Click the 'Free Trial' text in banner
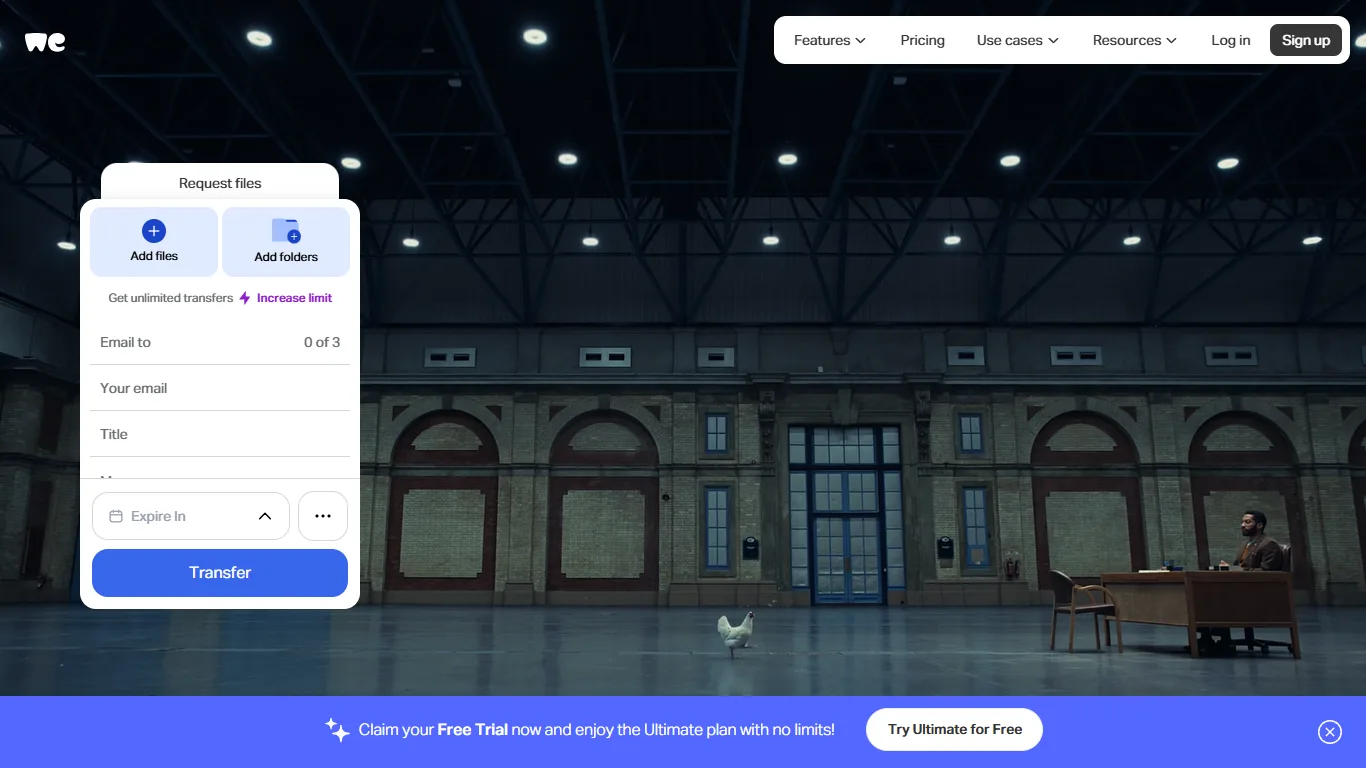1366x768 pixels. [x=473, y=730]
